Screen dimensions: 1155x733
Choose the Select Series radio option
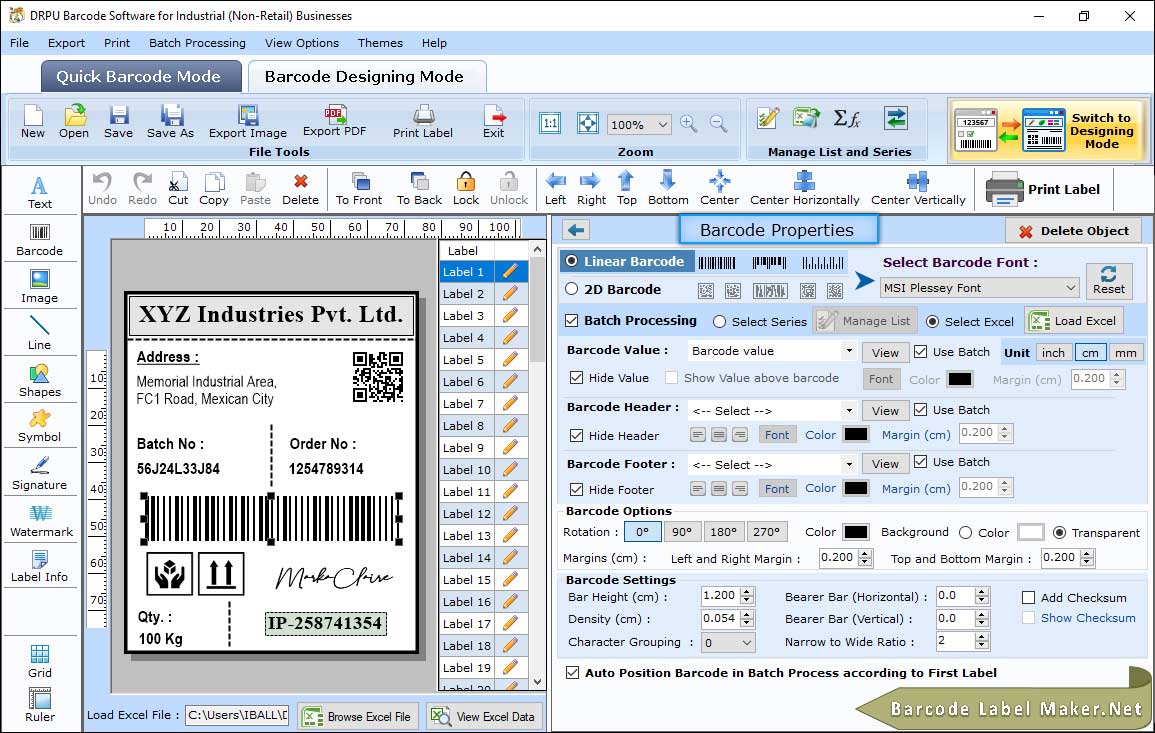click(x=720, y=322)
